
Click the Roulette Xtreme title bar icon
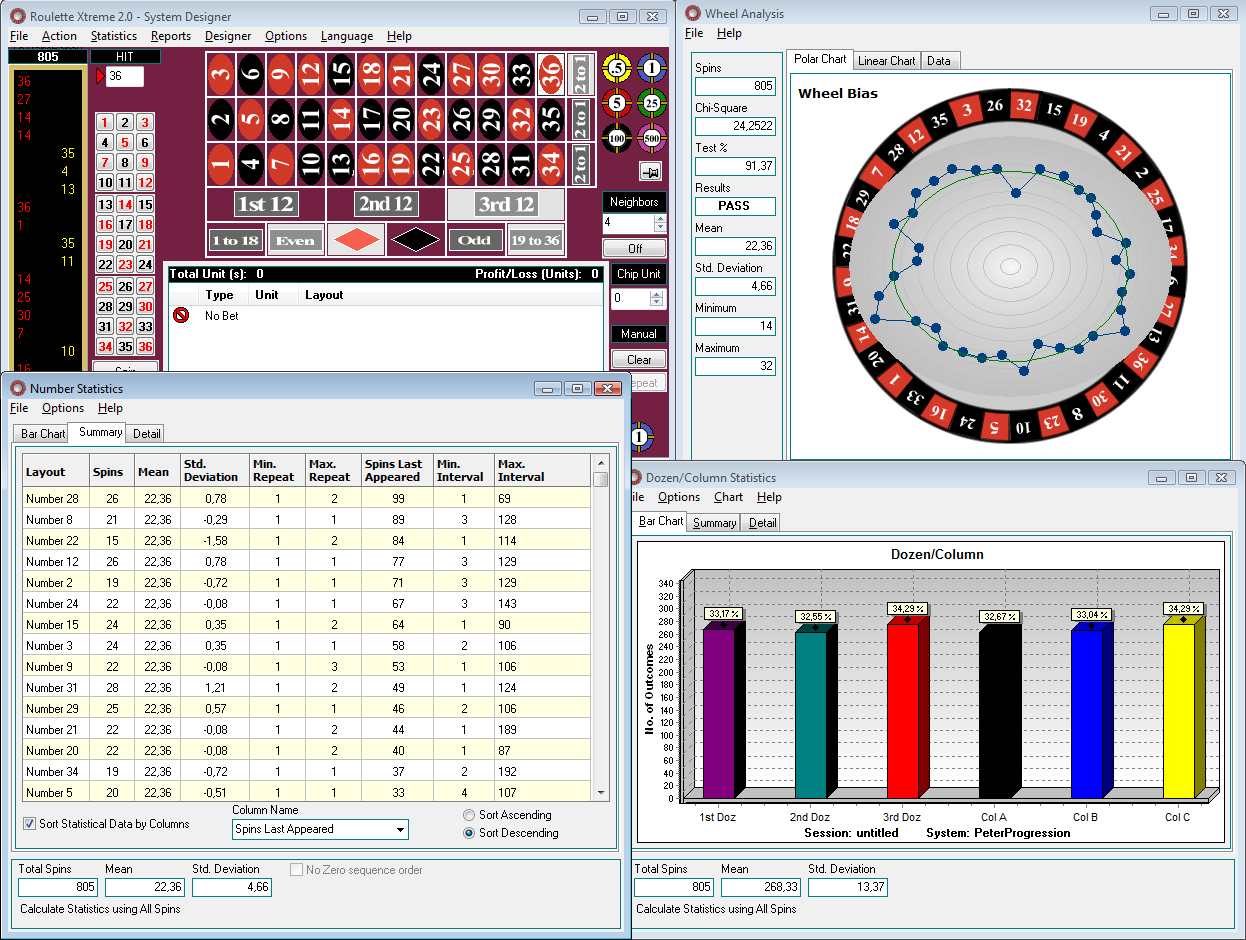[17, 16]
